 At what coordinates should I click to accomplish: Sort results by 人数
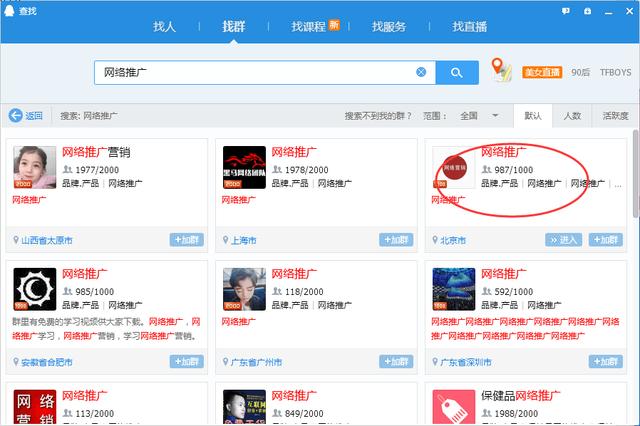coord(572,116)
